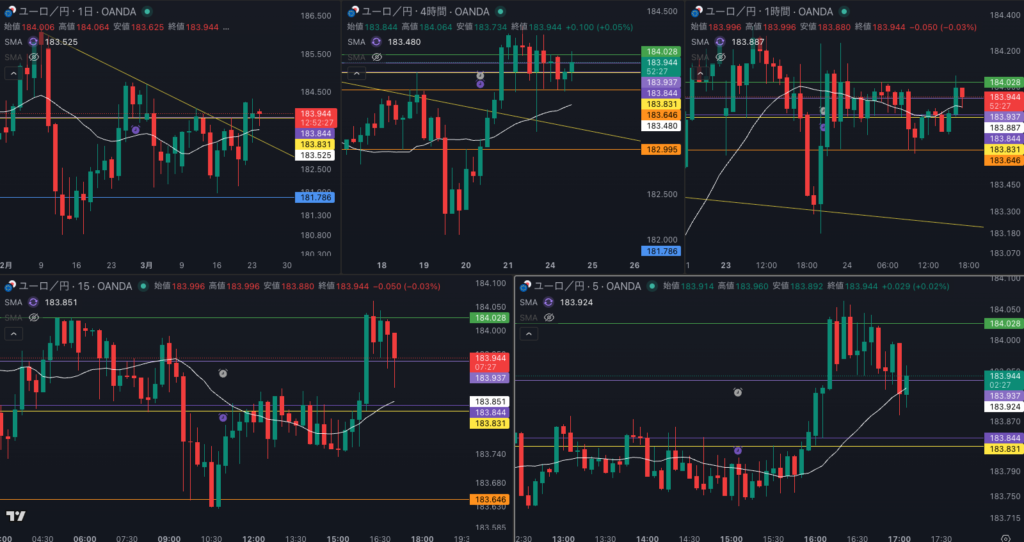
Task: Click the TradingView logo in the 15-minute chart
Action: [x=15, y=516]
